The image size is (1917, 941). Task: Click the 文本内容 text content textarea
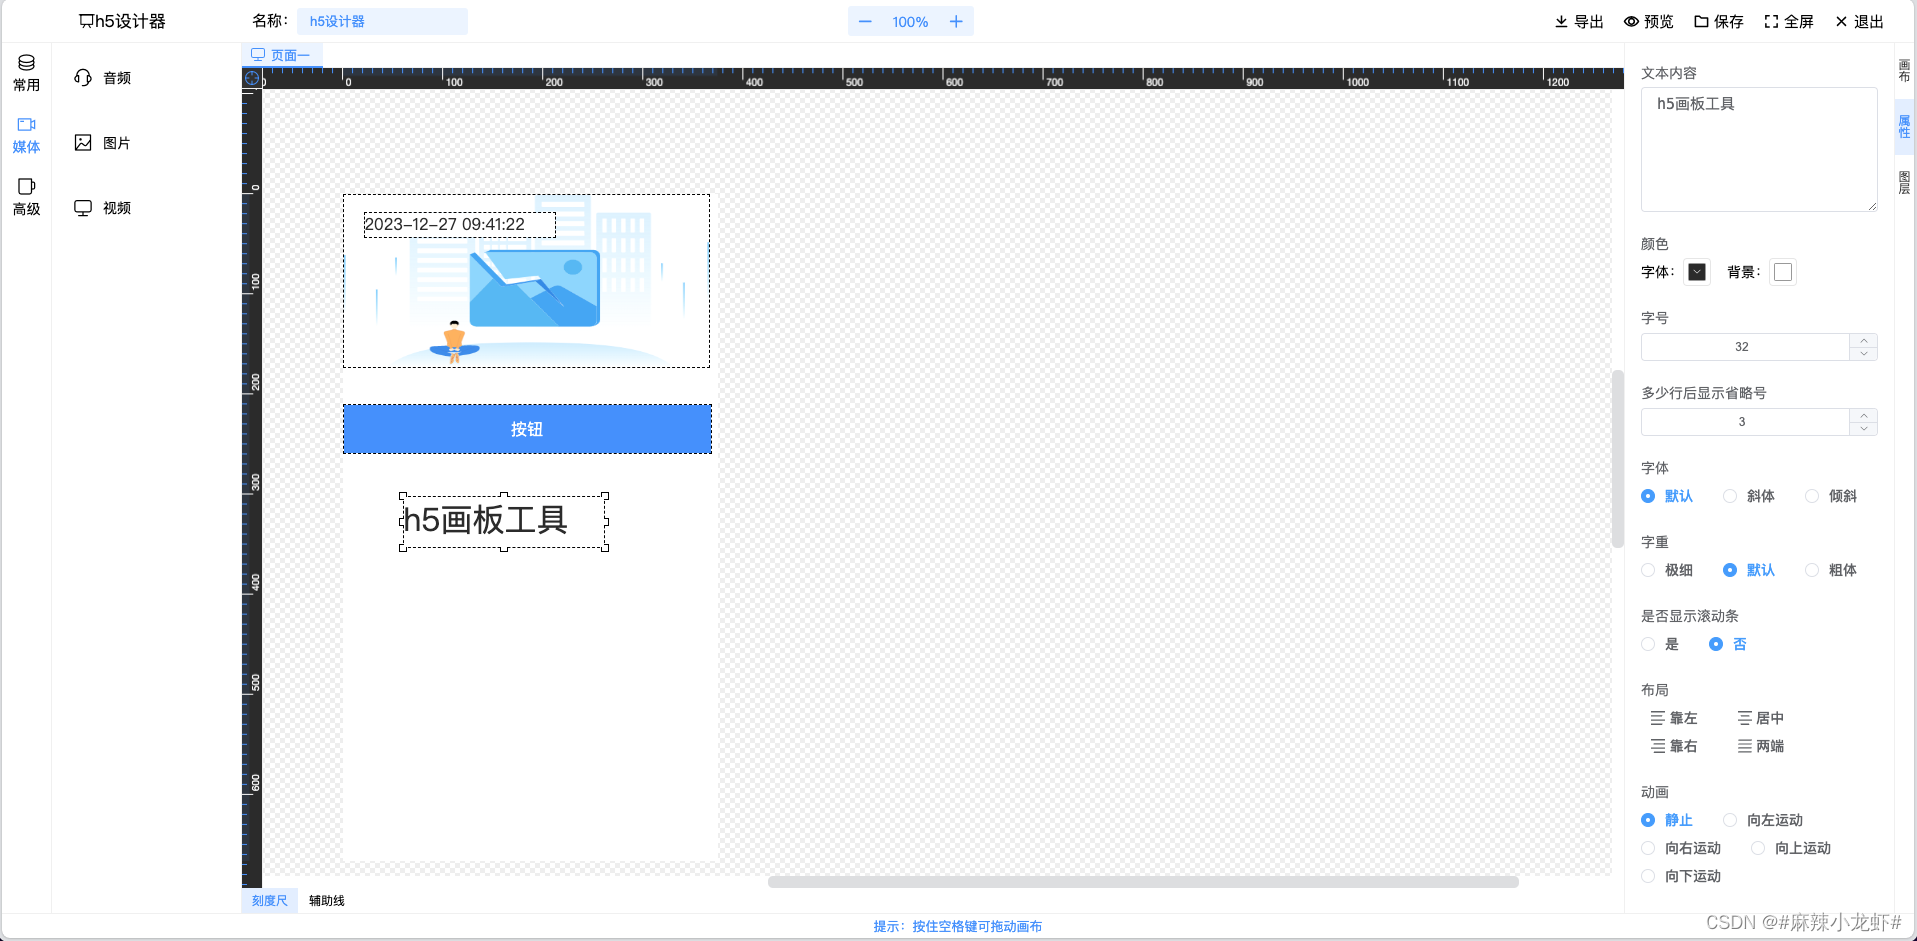click(1759, 149)
